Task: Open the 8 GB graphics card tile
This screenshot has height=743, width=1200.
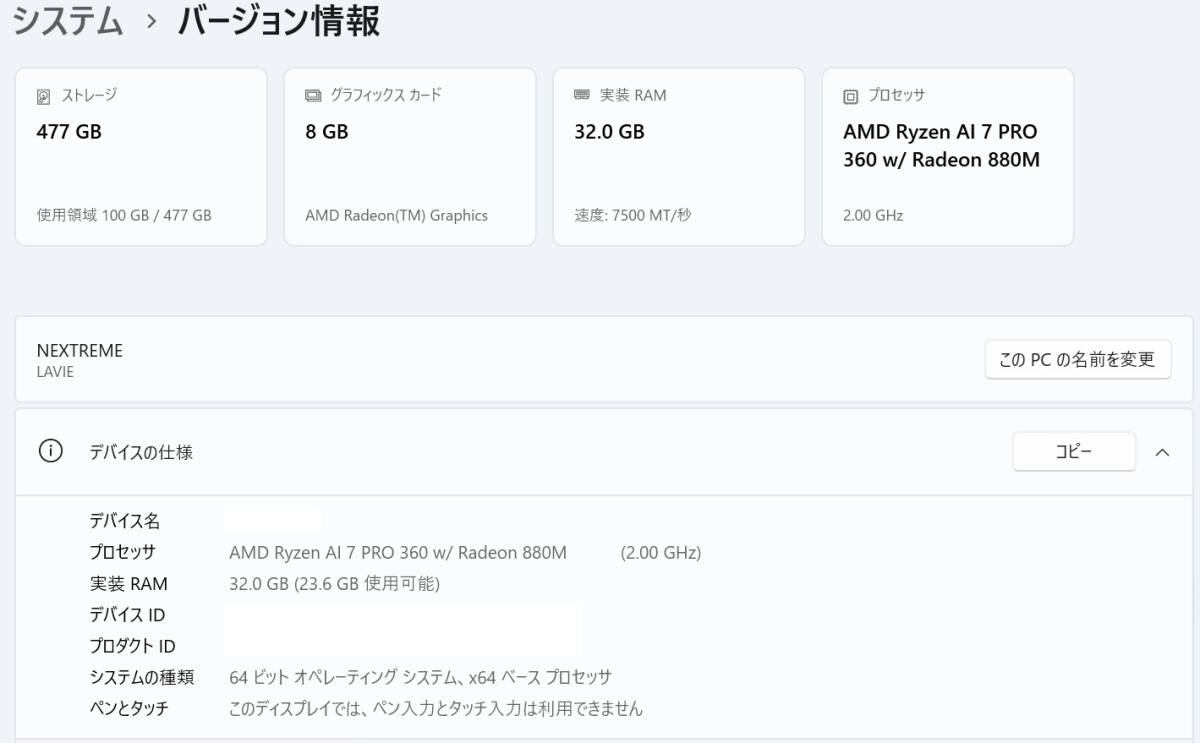Action: pyautogui.click(x=410, y=157)
